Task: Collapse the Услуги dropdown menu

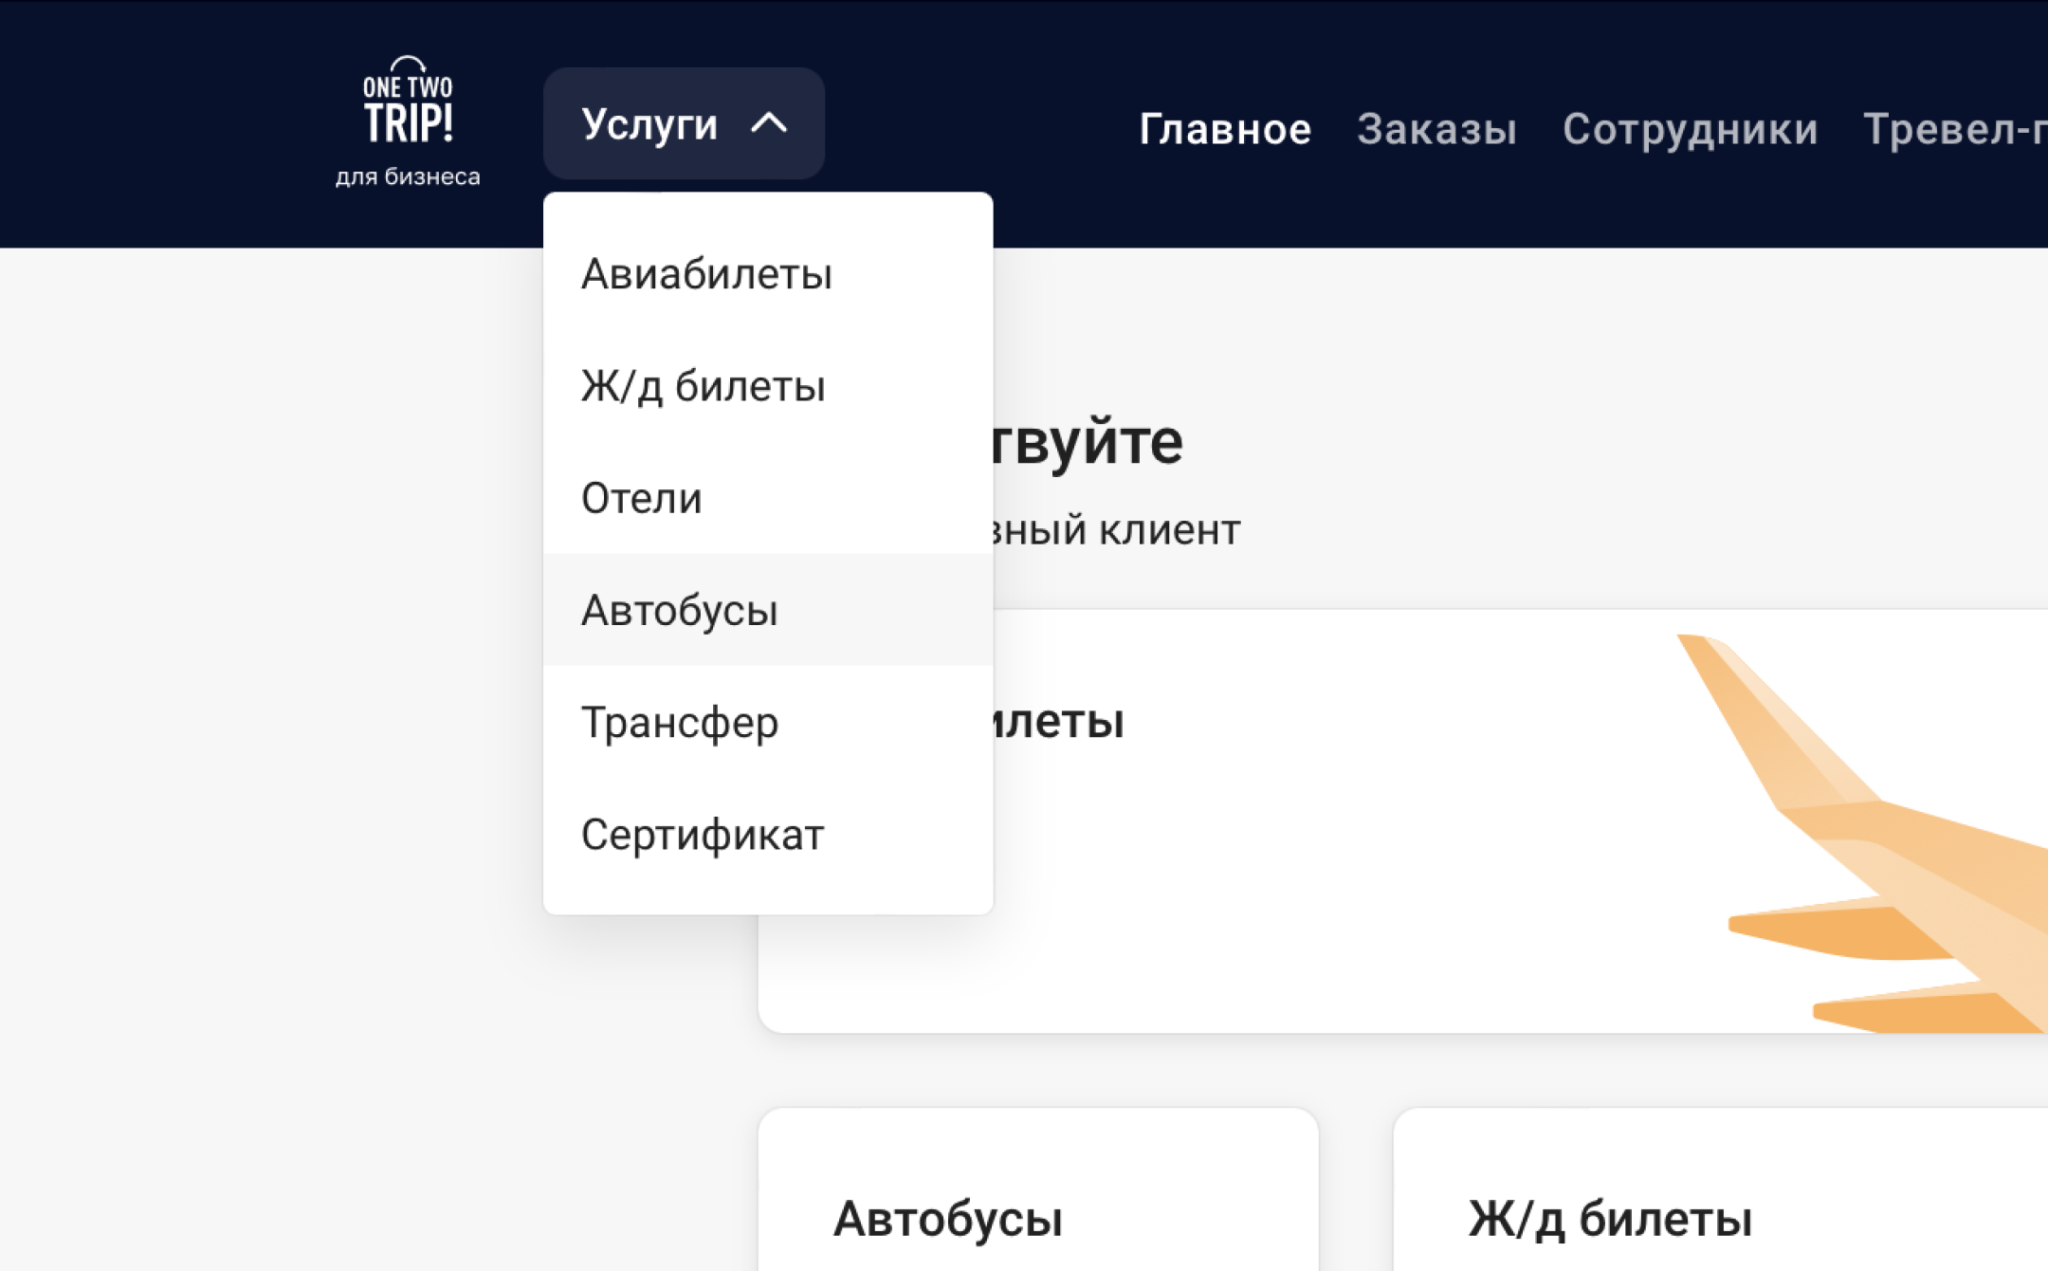Action: pyautogui.click(x=684, y=124)
